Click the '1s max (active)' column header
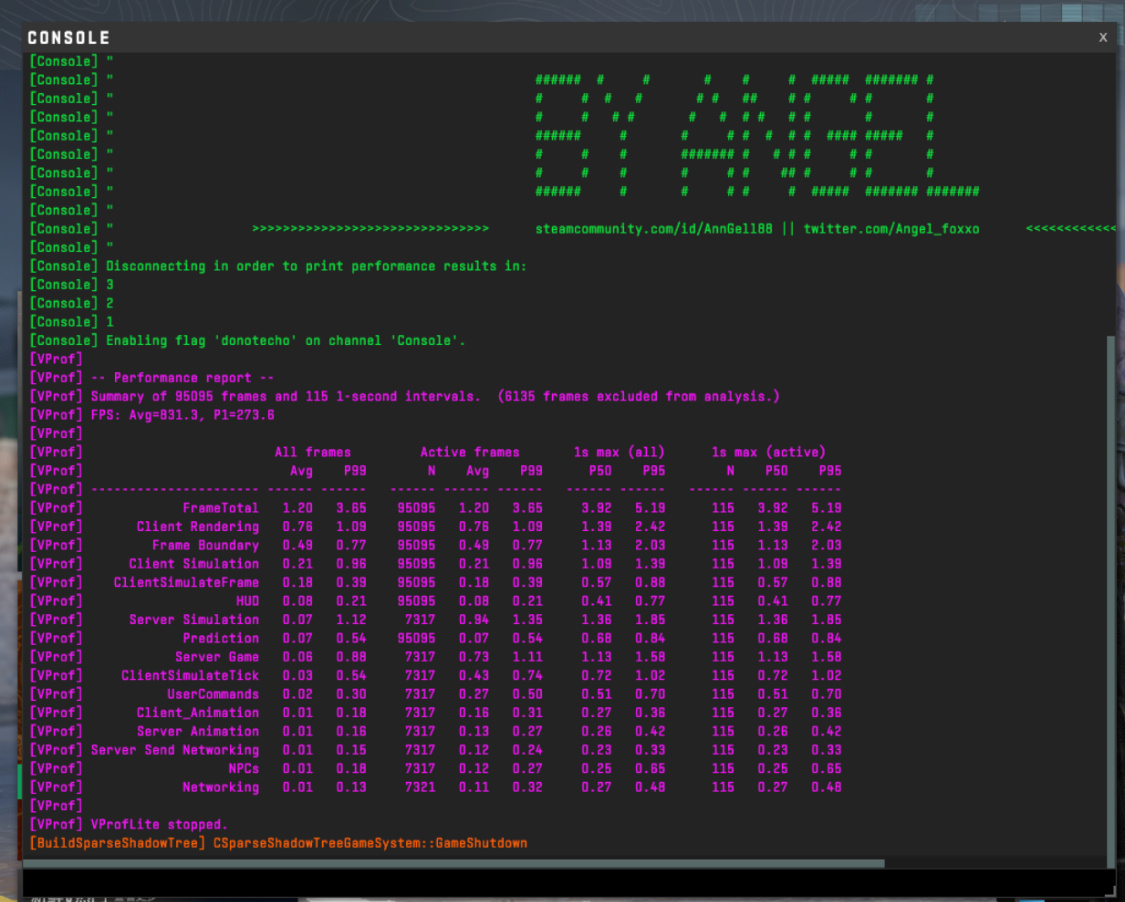The height and width of the screenshot is (902, 1125). click(x=768, y=452)
